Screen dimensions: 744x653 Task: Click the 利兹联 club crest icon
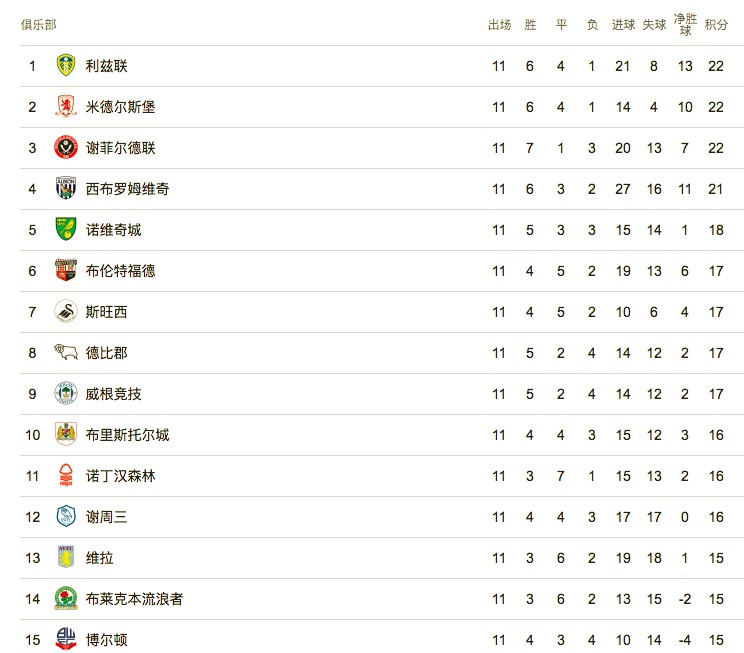point(66,66)
